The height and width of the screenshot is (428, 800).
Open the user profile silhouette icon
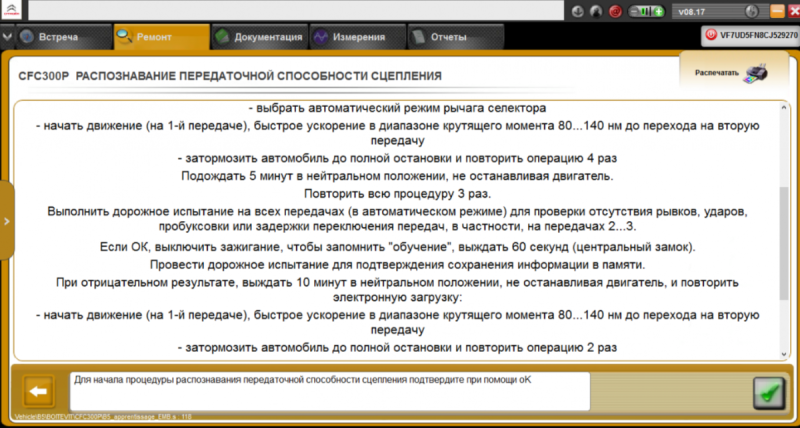pyautogui.click(x=596, y=11)
